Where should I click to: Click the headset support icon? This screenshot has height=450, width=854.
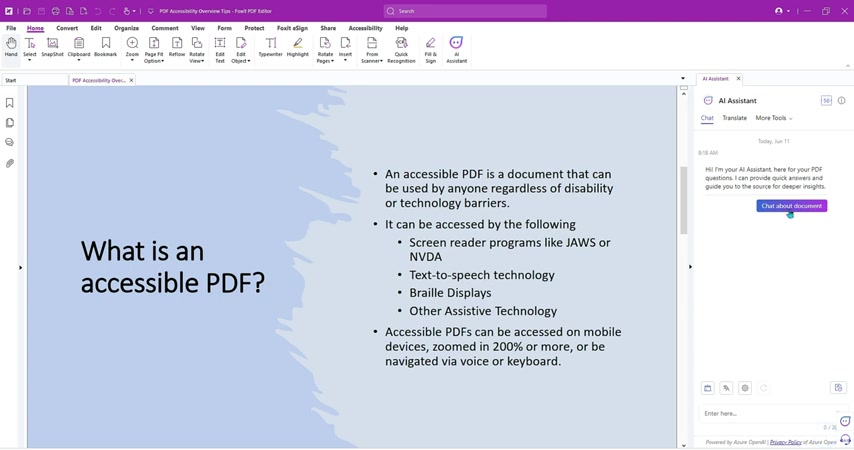pos(845,439)
